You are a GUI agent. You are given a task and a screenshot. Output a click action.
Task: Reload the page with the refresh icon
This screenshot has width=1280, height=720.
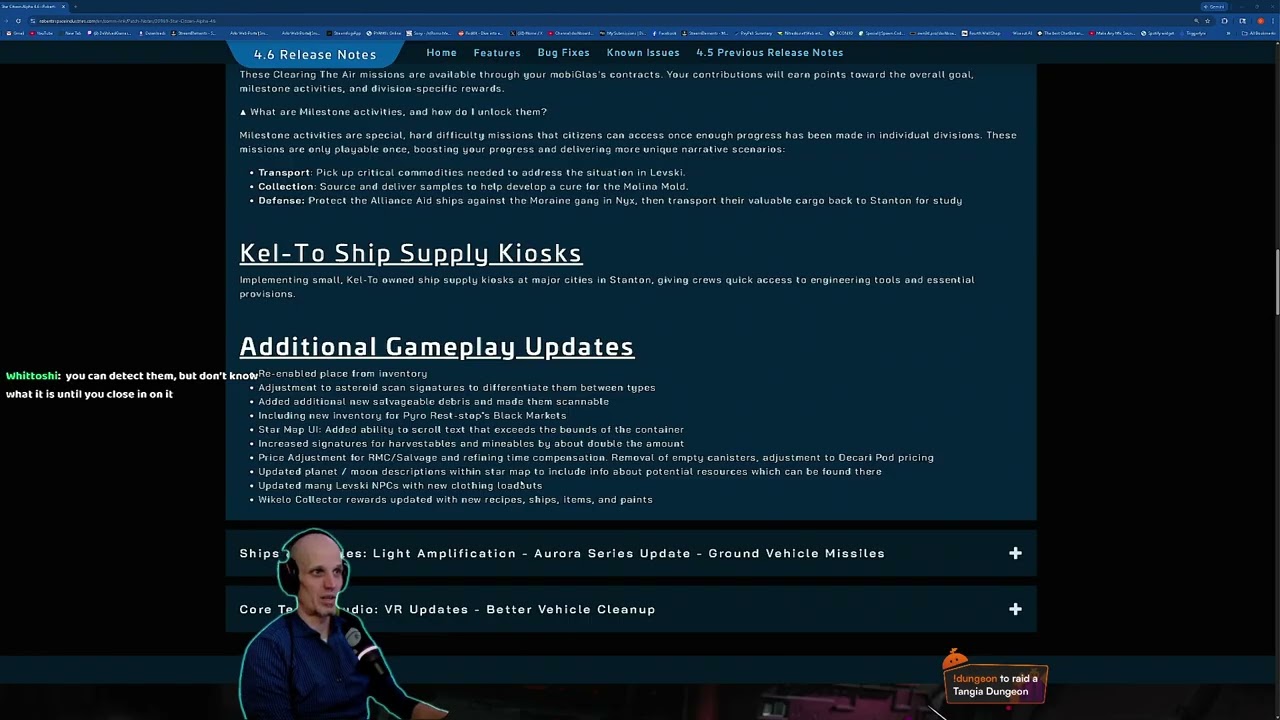click(x=18, y=21)
